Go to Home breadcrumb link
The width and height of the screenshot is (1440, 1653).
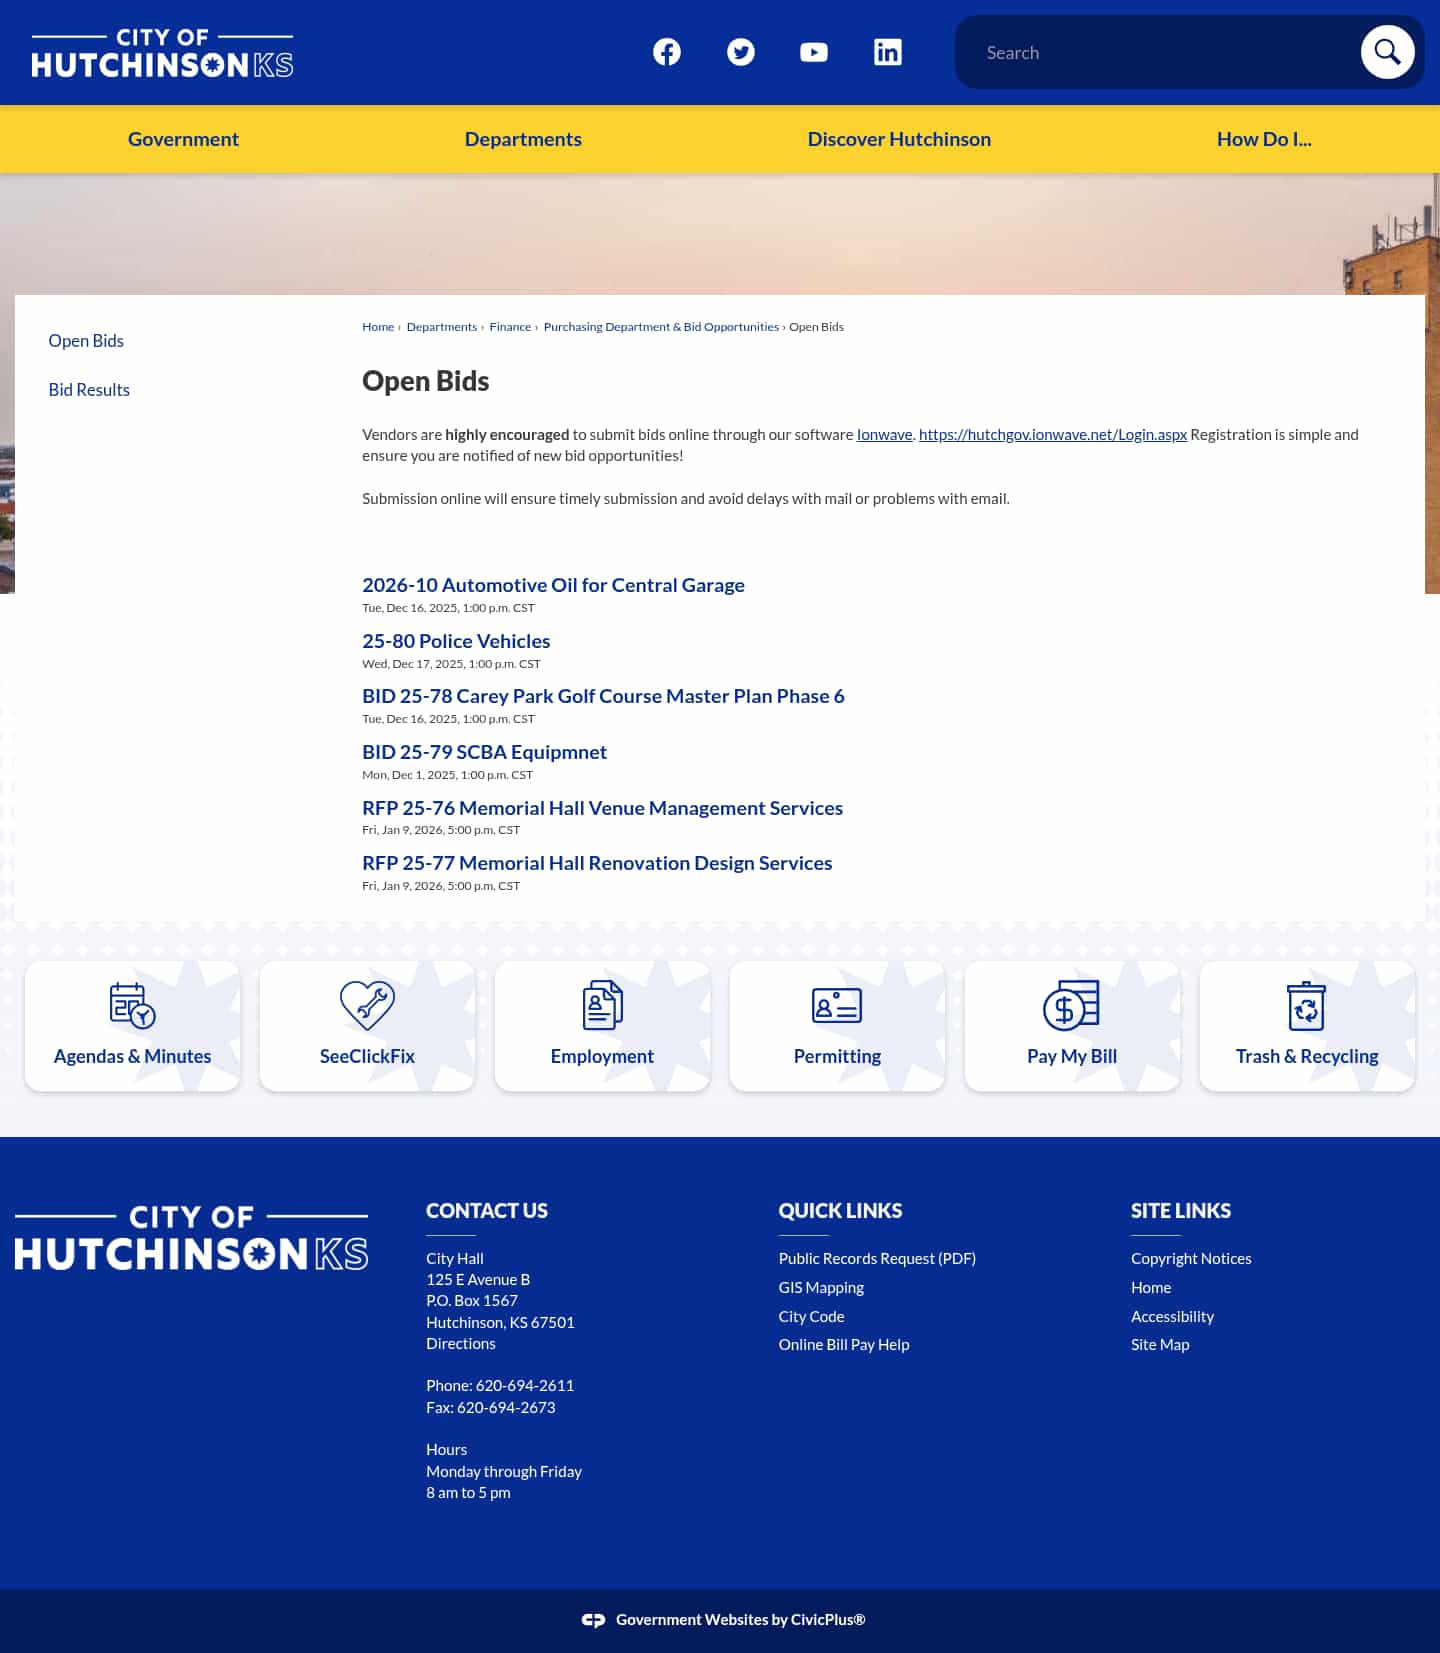(378, 327)
